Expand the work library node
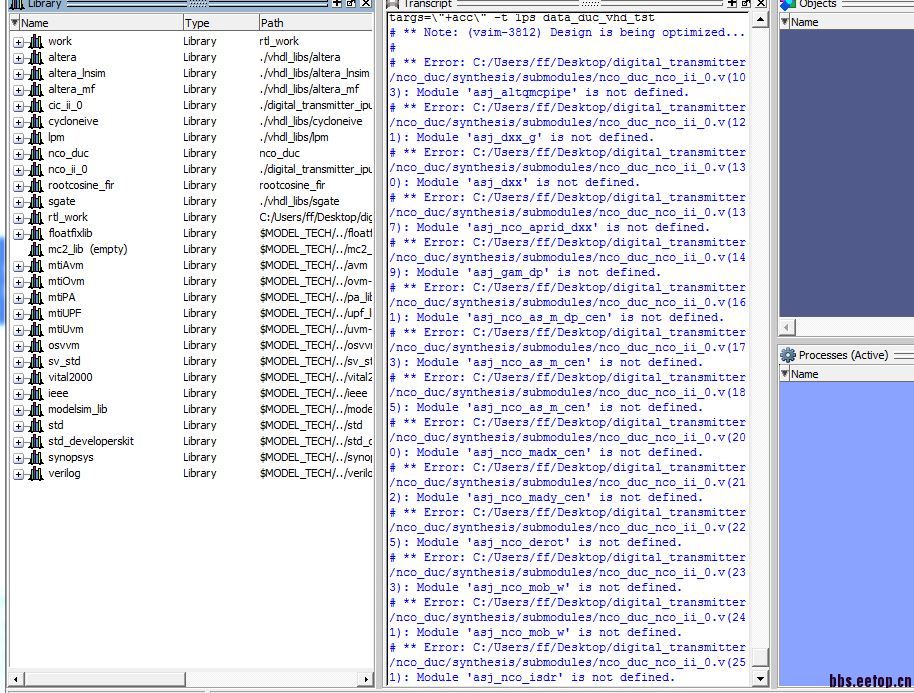 point(19,42)
